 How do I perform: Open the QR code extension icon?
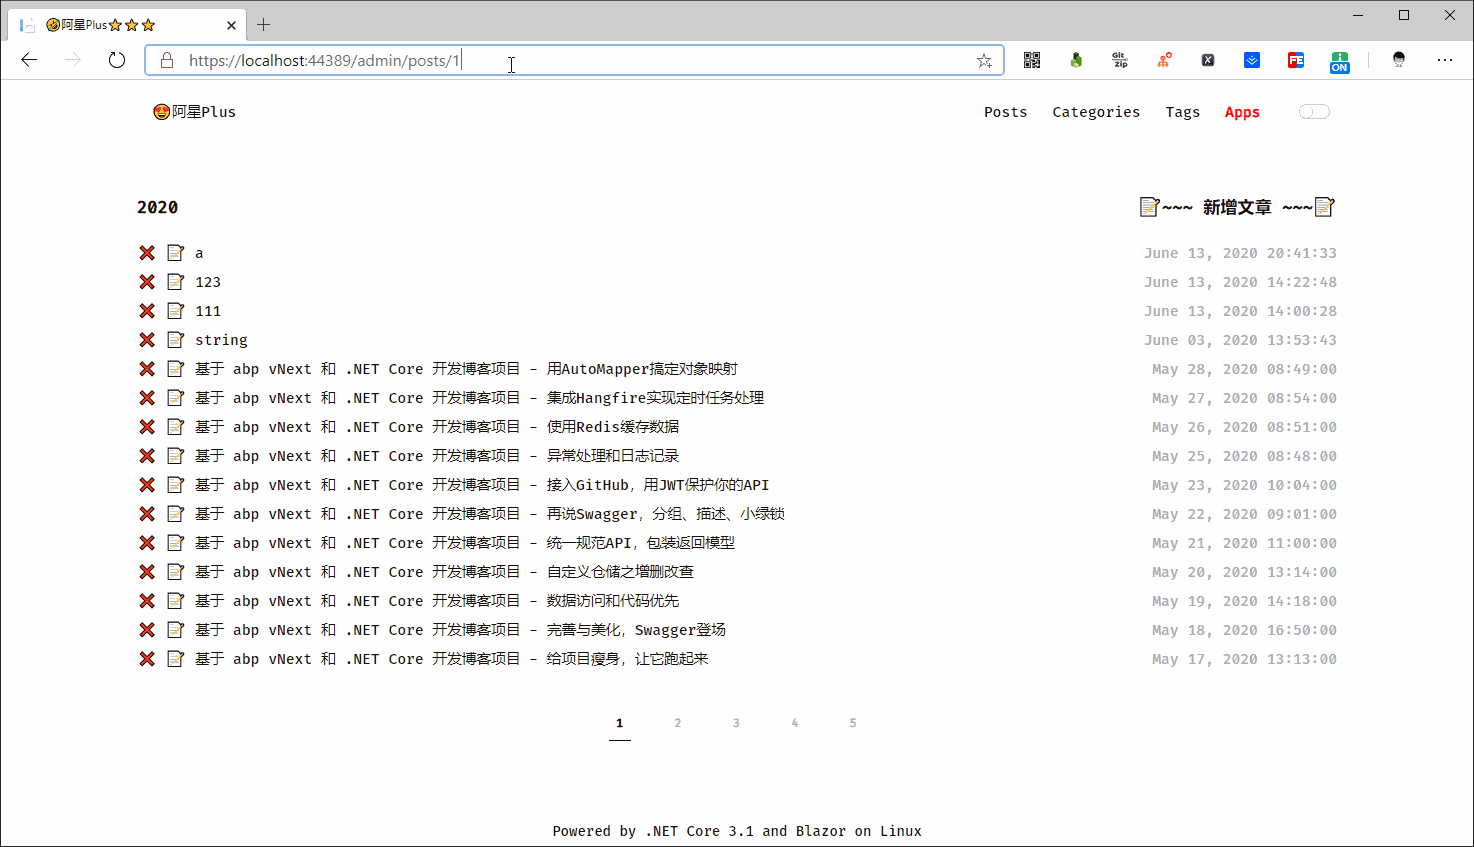click(x=1032, y=60)
